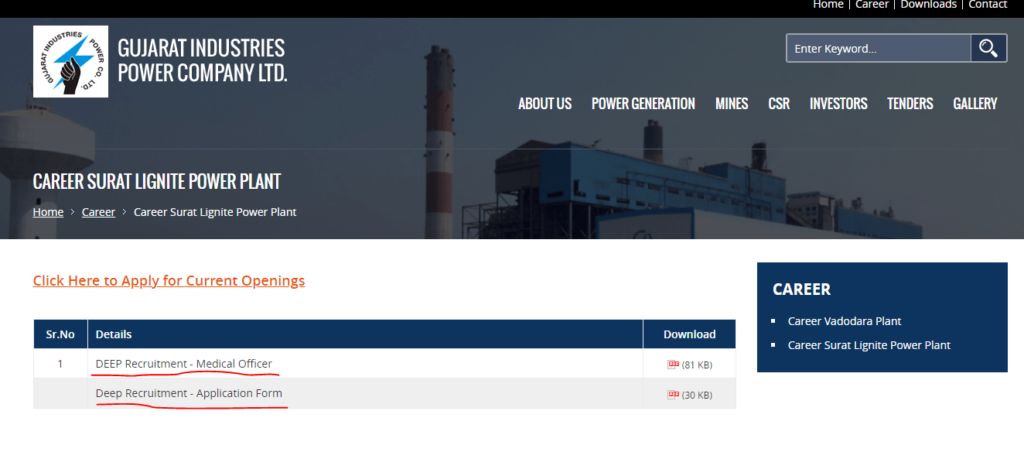Open DEEP Recruitment - Medical Officer details
Screen dimensions: 1024x459
183,363
